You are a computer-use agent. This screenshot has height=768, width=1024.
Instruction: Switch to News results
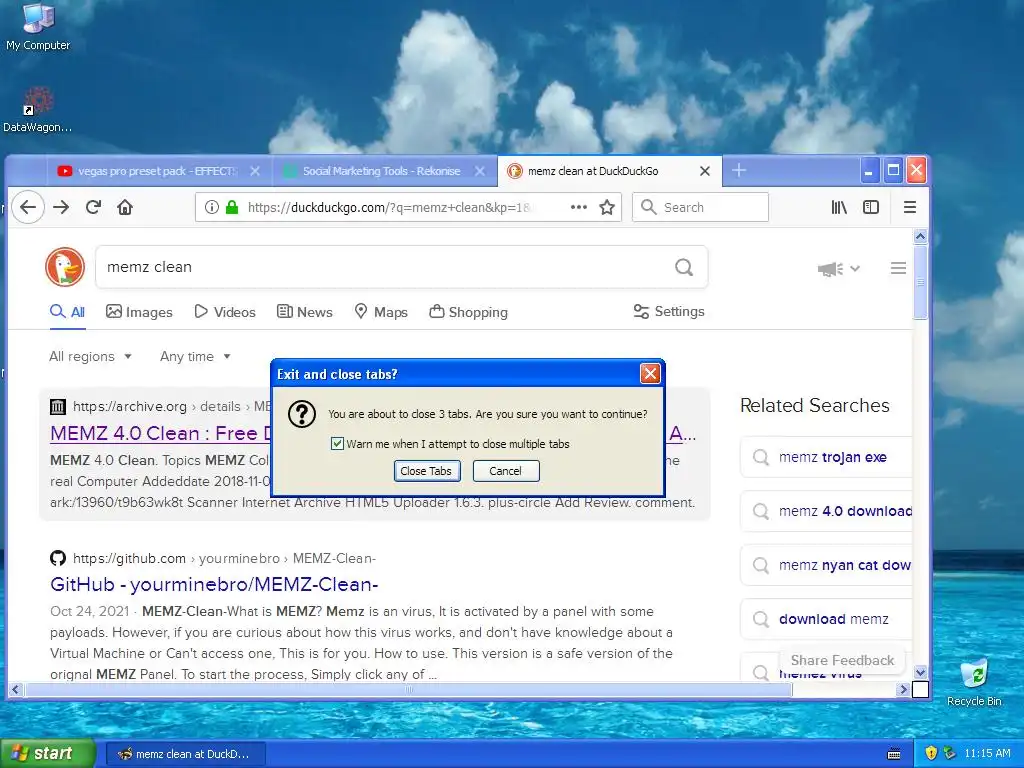(x=304, y=312)
